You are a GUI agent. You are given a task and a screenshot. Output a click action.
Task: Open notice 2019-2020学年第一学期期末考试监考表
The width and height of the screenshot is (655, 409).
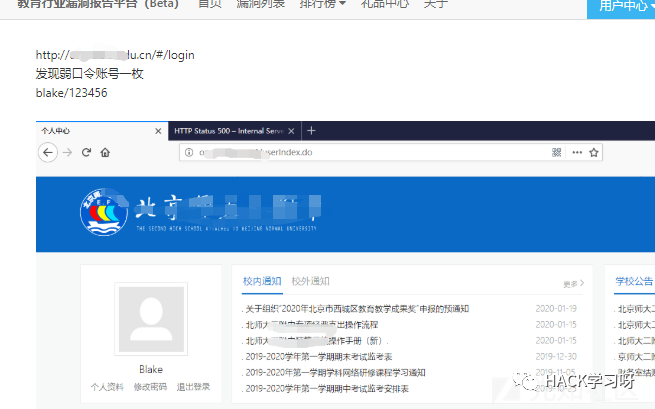pyautogui.click(x=319, y=357)
